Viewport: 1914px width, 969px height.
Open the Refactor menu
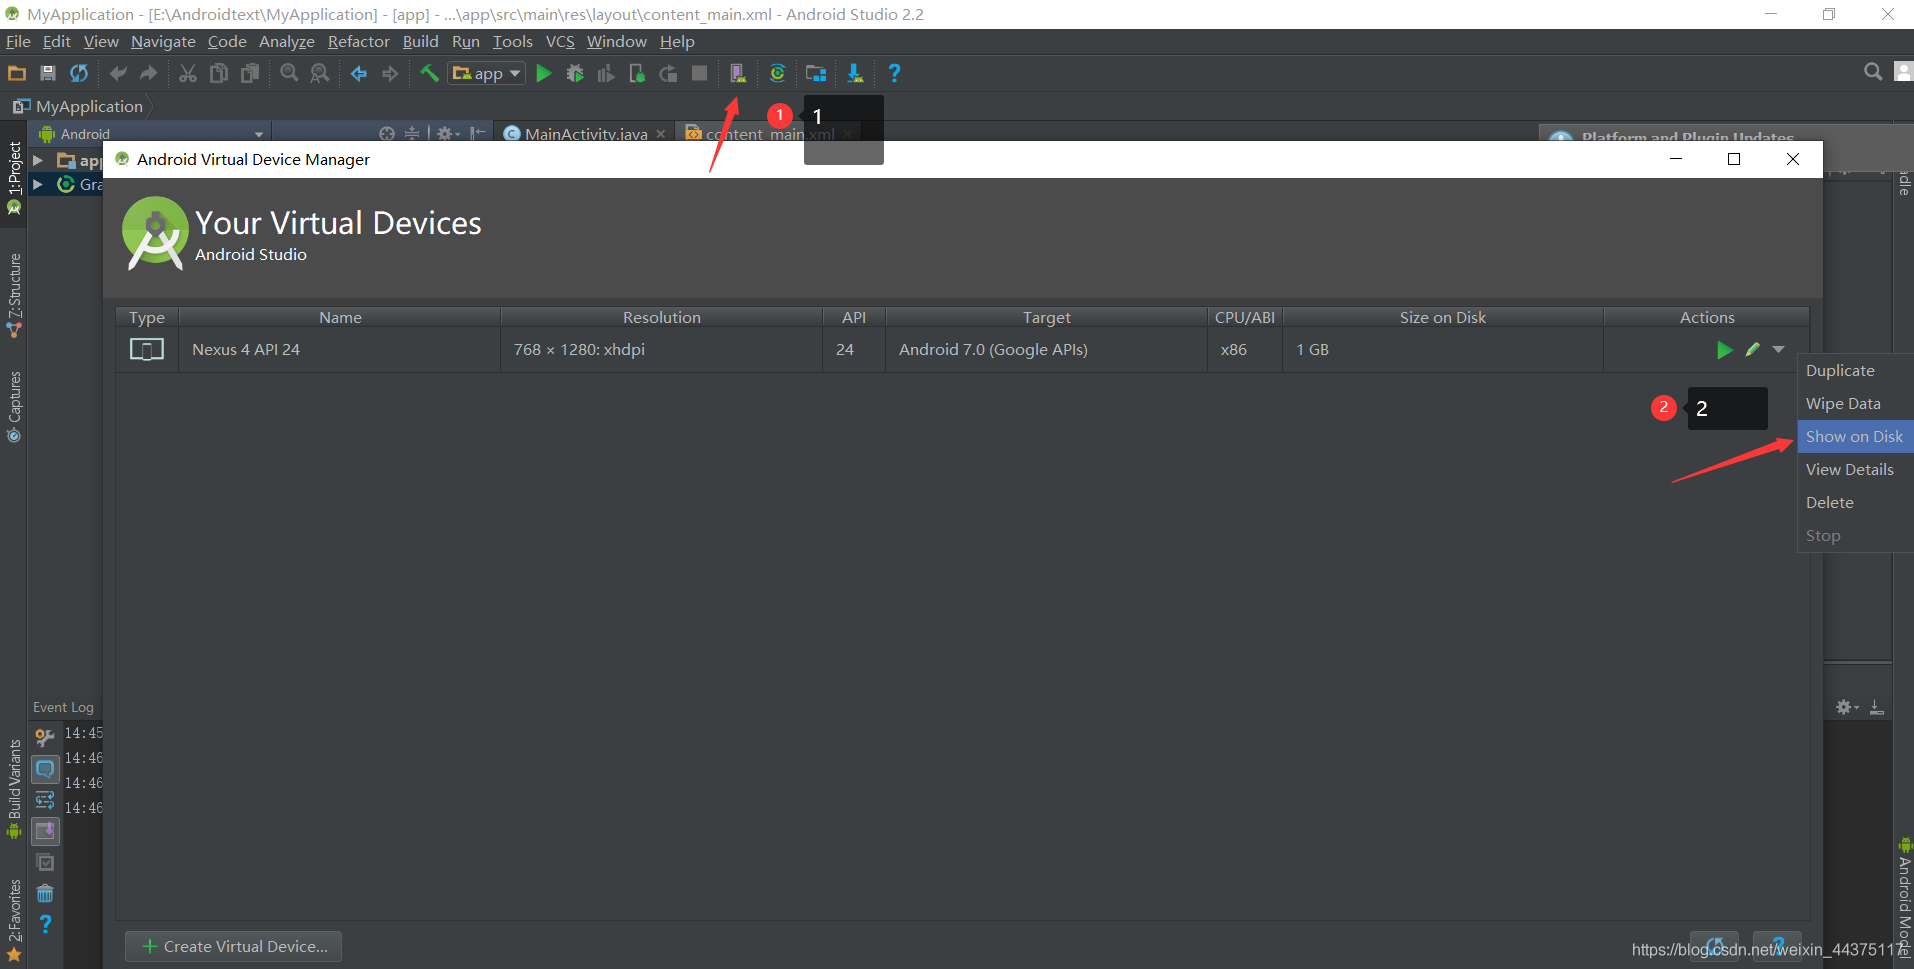(x=358, y=42)
